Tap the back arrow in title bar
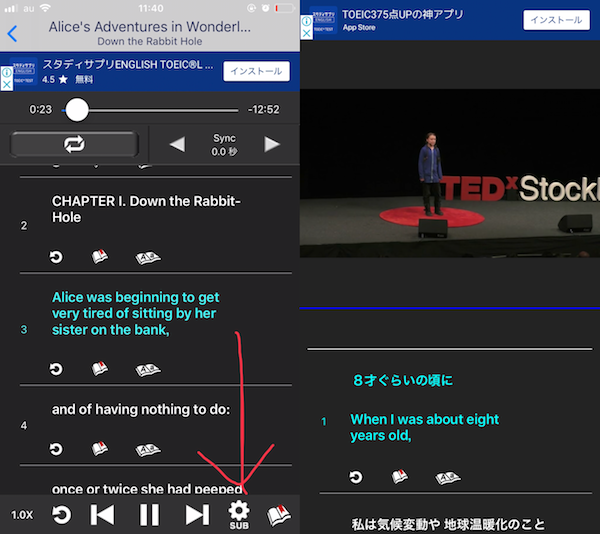 12,34
